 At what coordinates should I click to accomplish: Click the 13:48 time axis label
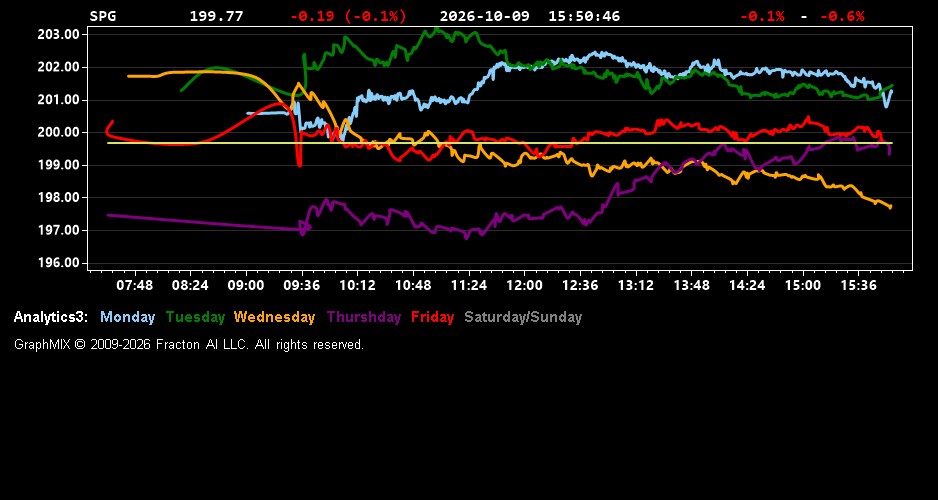pyautogui.click(x=692, y=285)
